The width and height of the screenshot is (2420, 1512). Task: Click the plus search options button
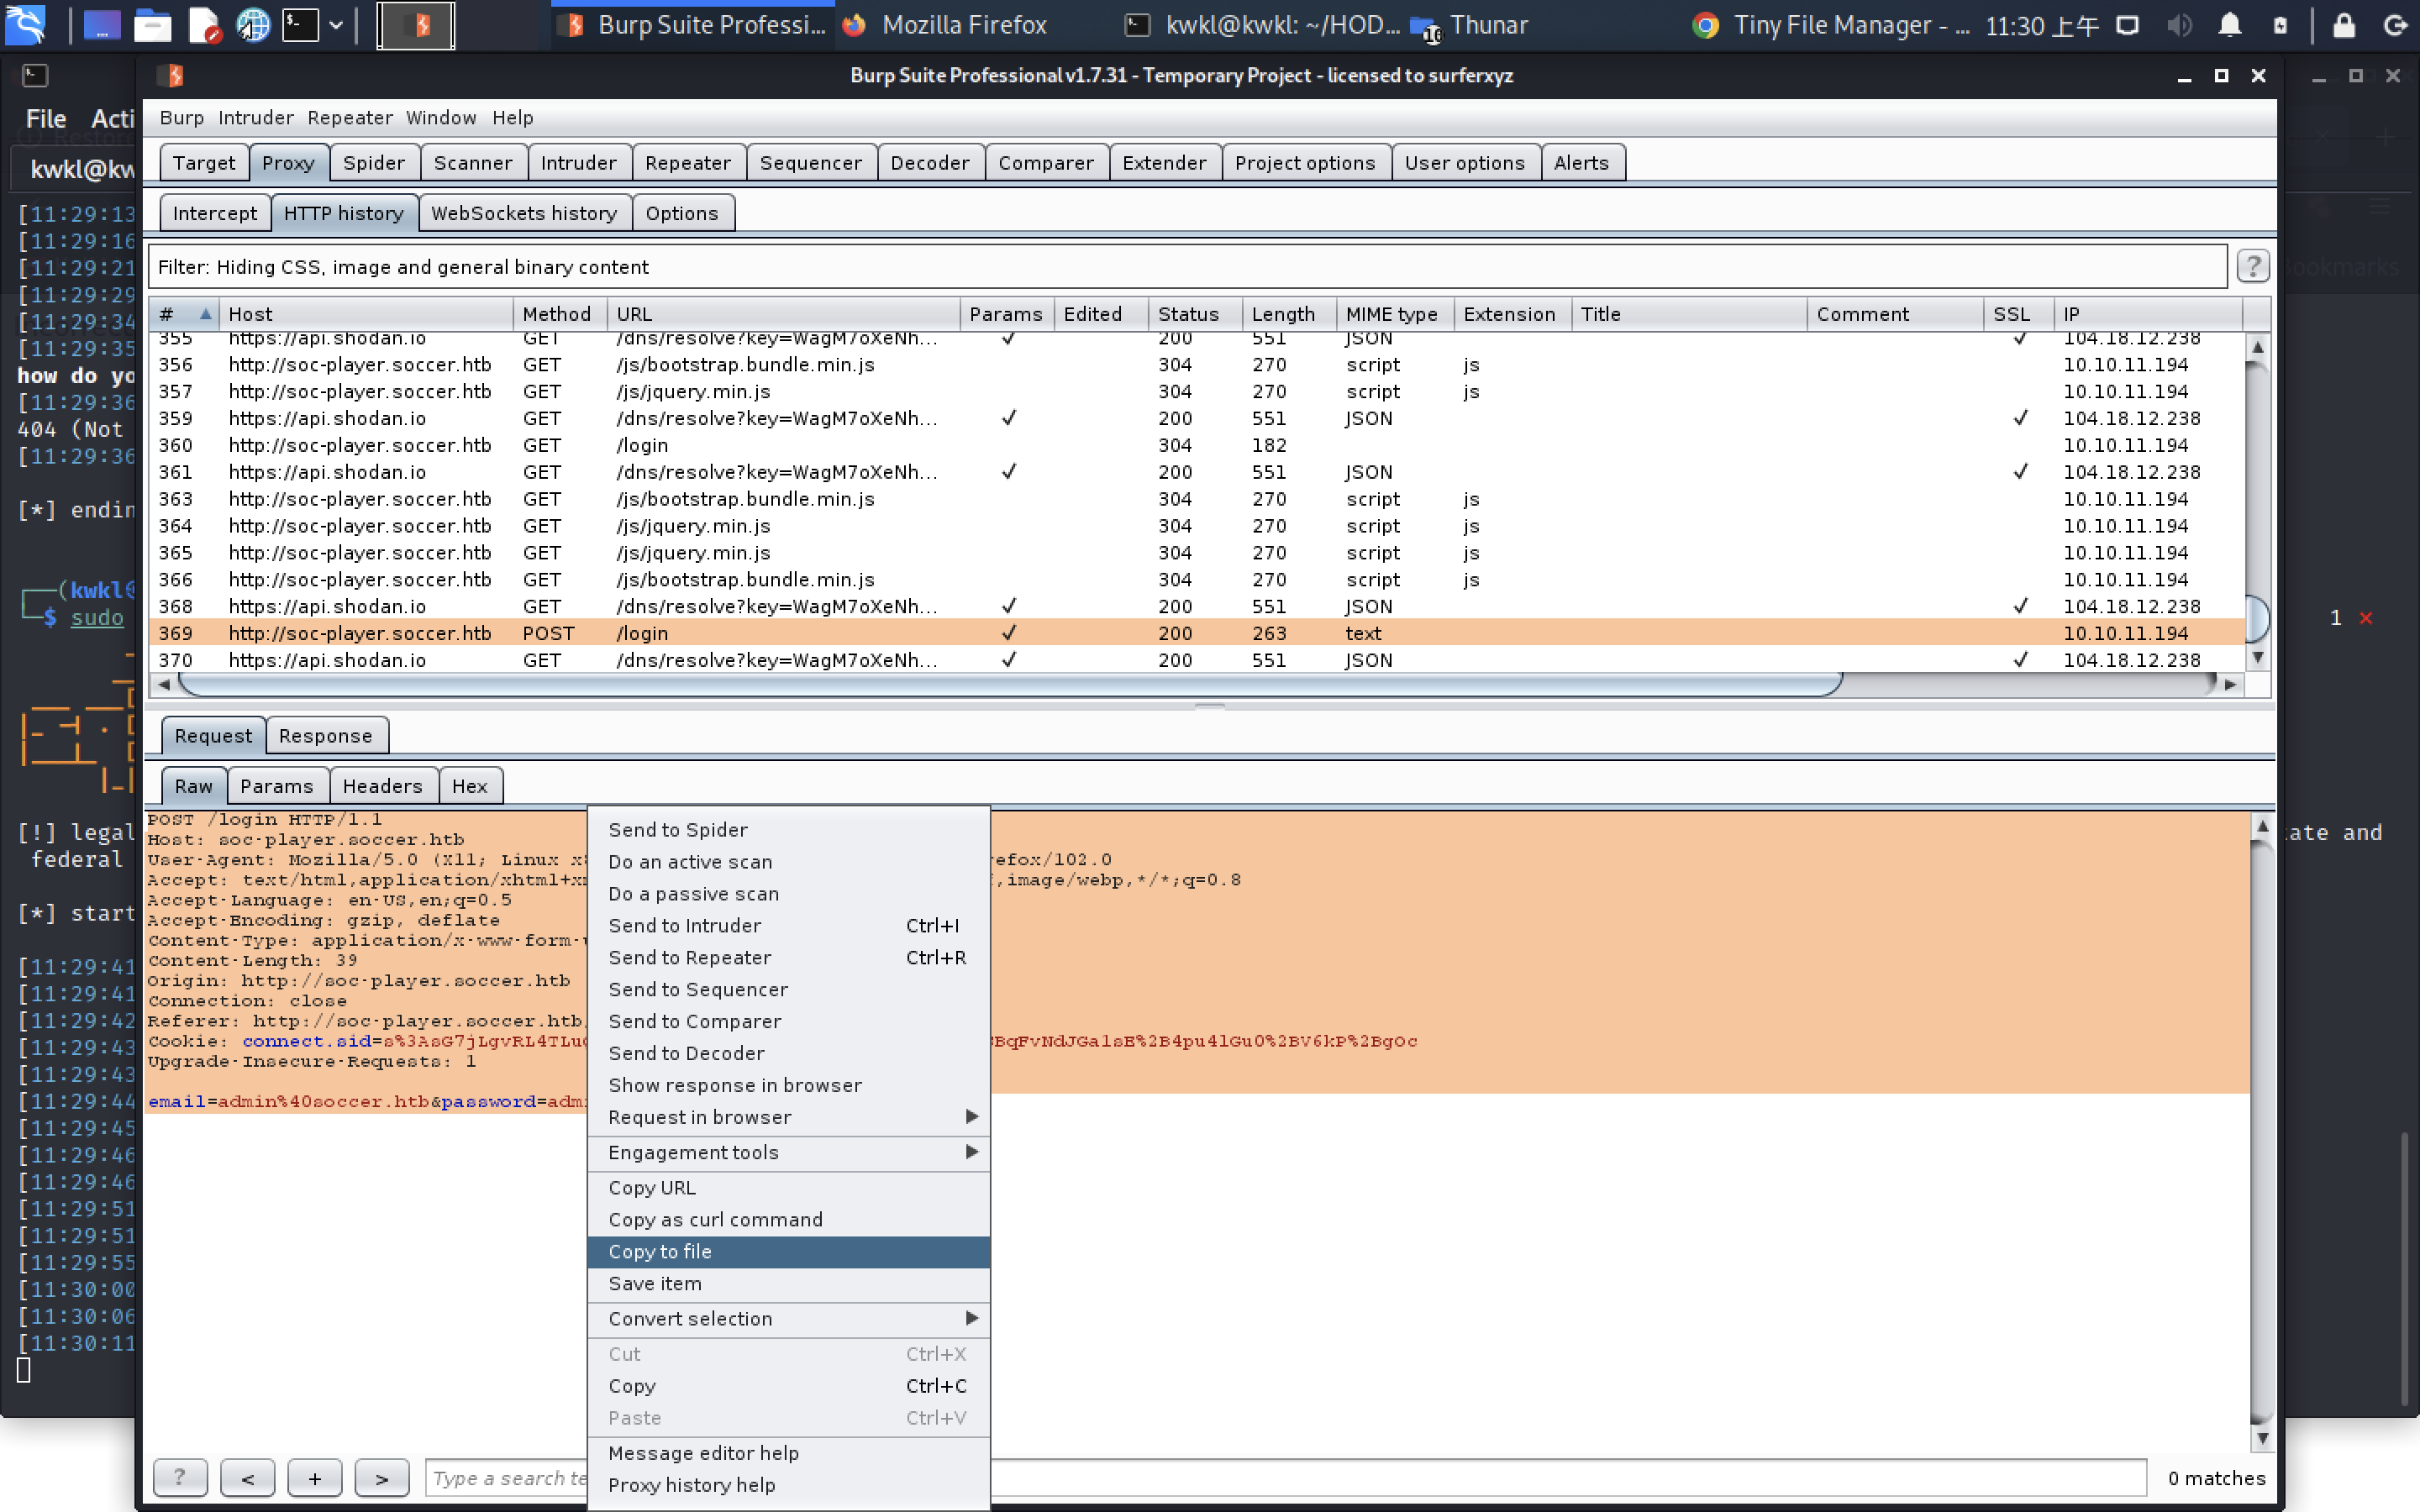[x=314, y=1477]
